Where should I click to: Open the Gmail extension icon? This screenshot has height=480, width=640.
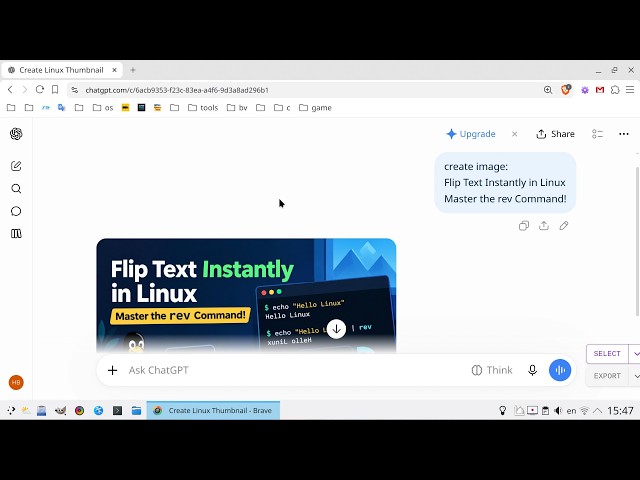pyautogui.click(x=600, y=90)
